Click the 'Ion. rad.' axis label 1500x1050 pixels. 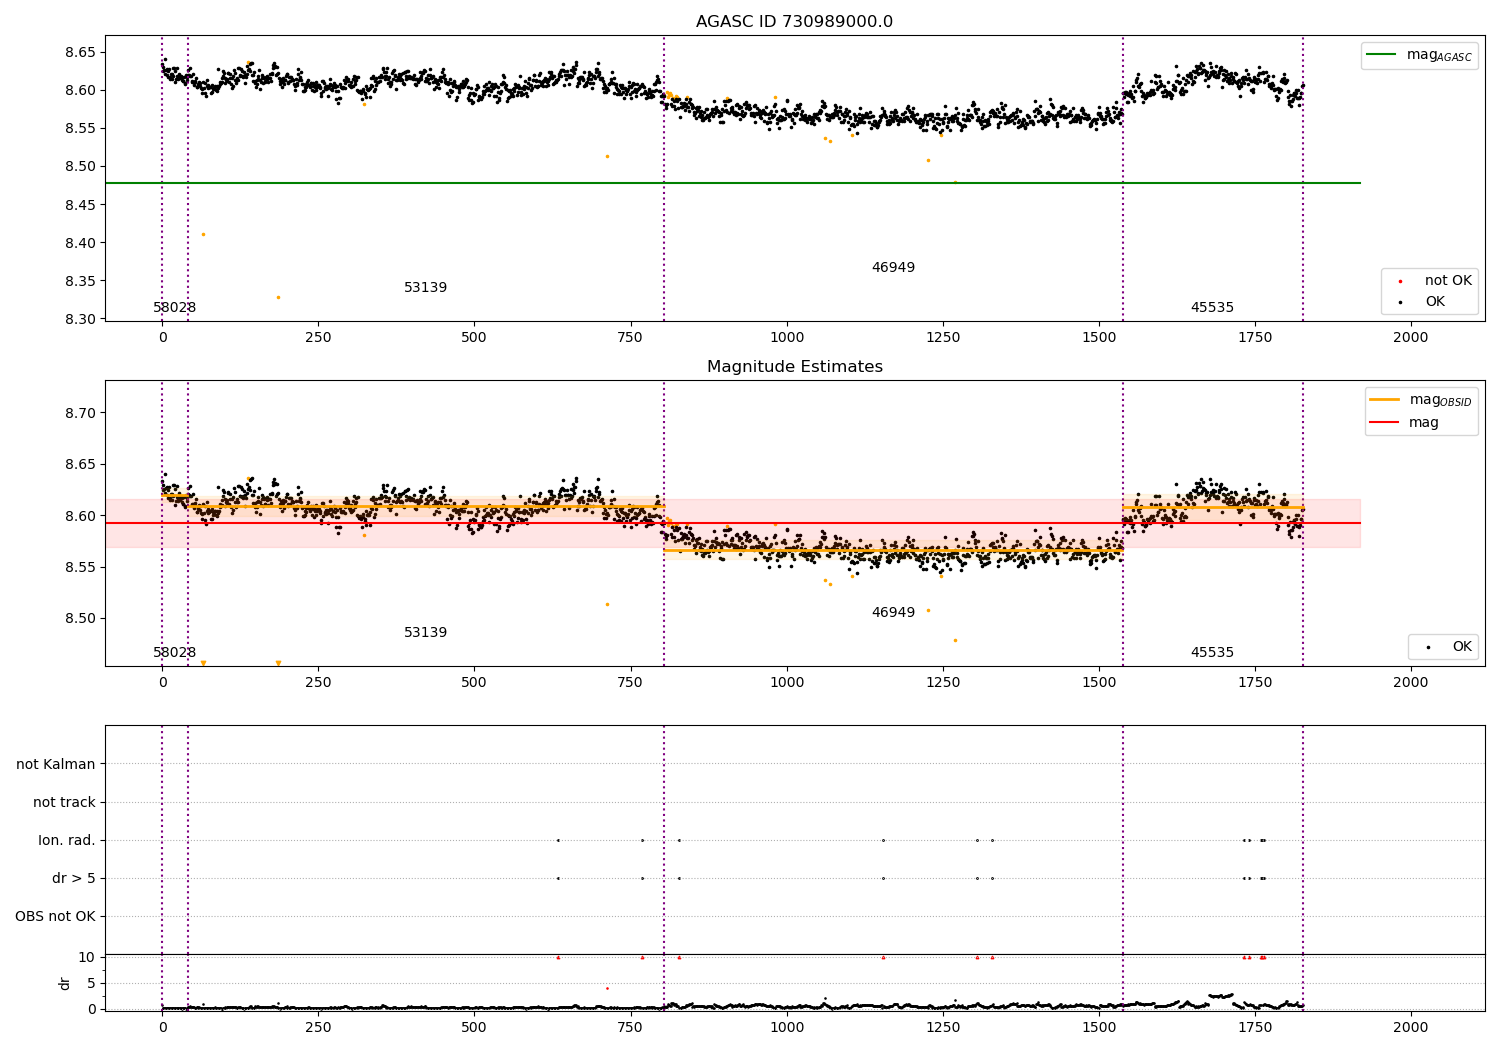(x=67, y=840)
